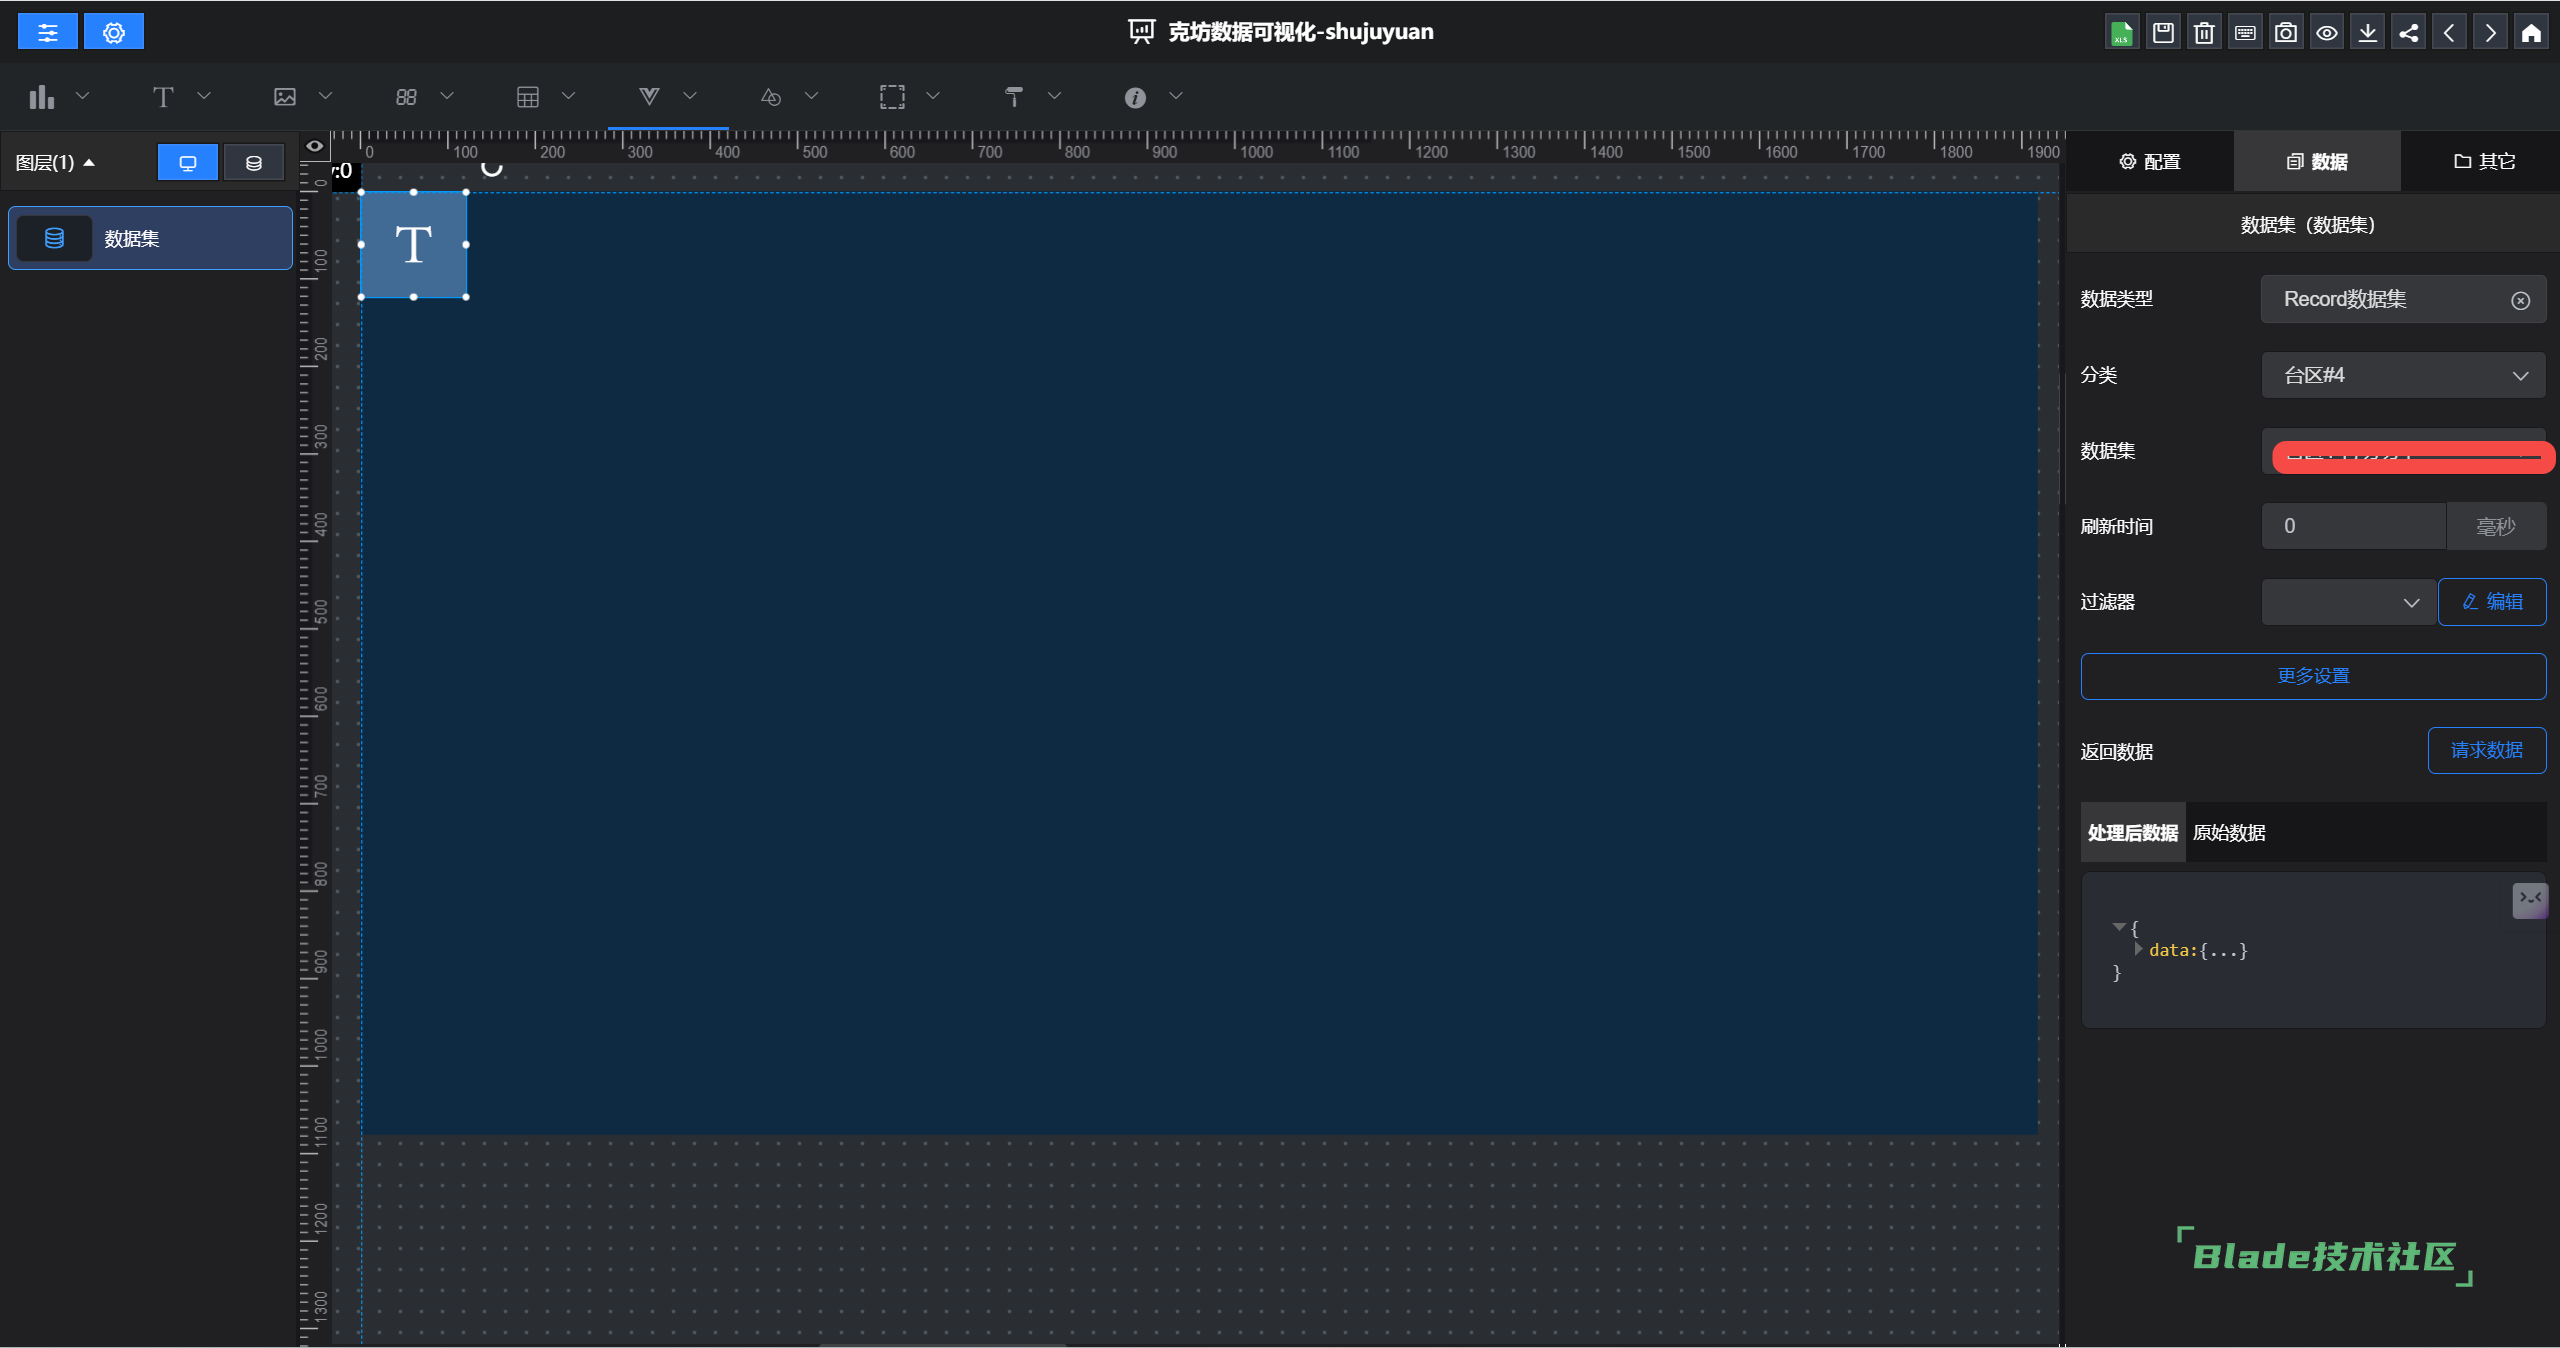Click the 请求数据 button

pos(2486,750)
